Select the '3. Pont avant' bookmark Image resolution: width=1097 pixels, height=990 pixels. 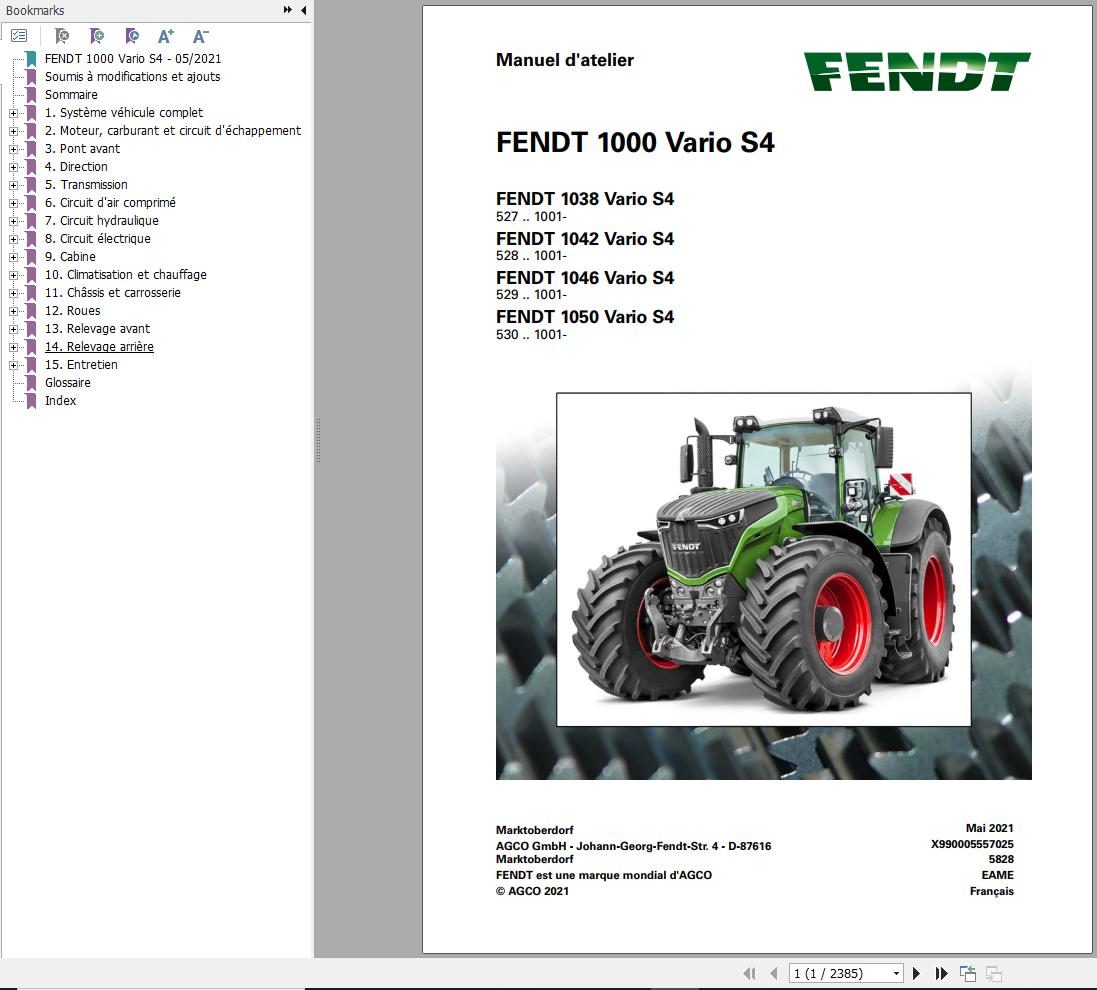83,148
